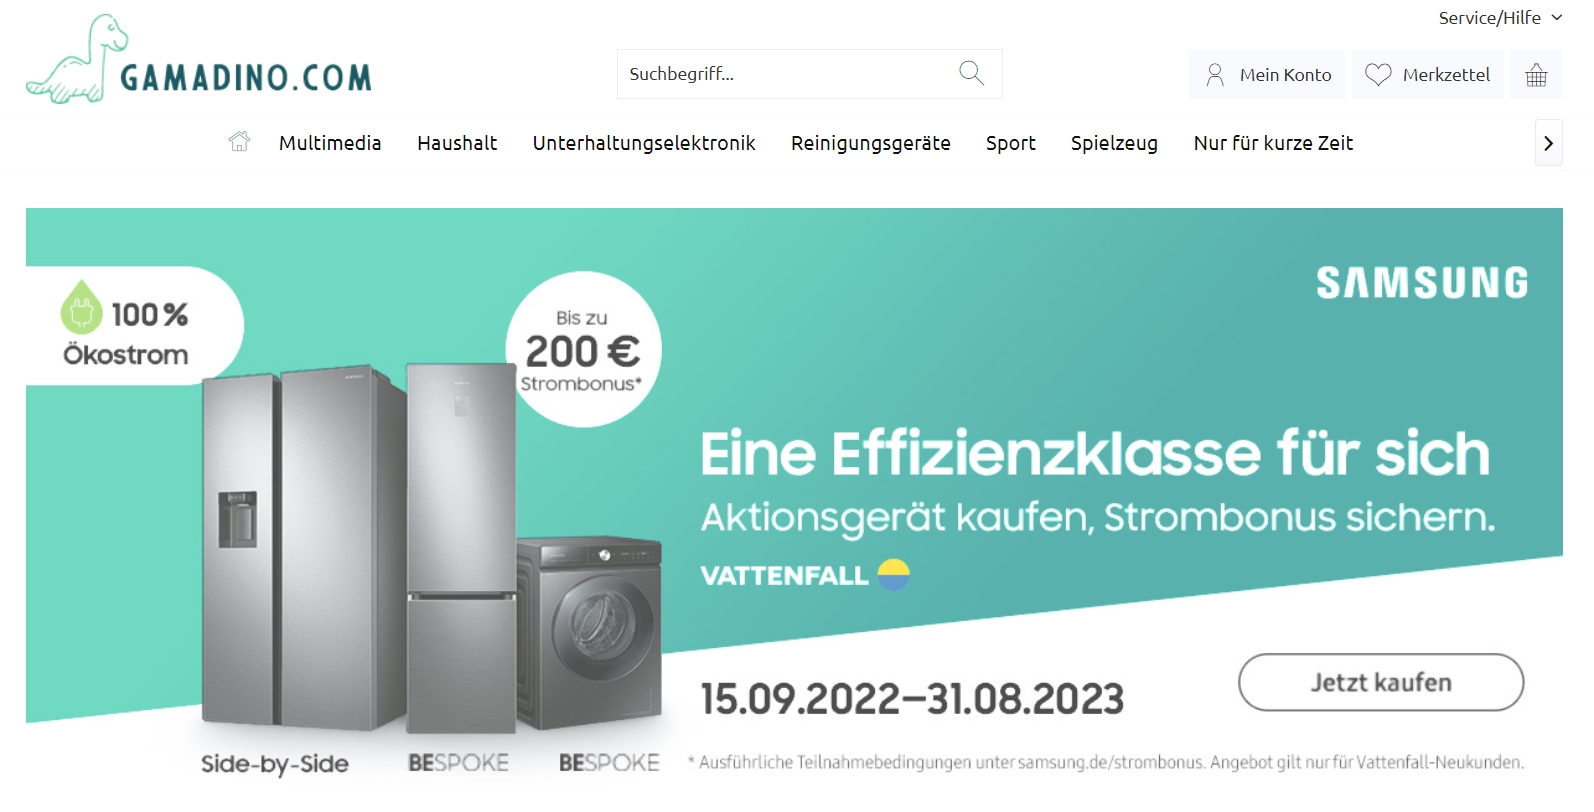Image resolution: width=1594 pixels, height=812 pixels.
Task: Open the Multimedia category
Action: click(x=330, y=143)
